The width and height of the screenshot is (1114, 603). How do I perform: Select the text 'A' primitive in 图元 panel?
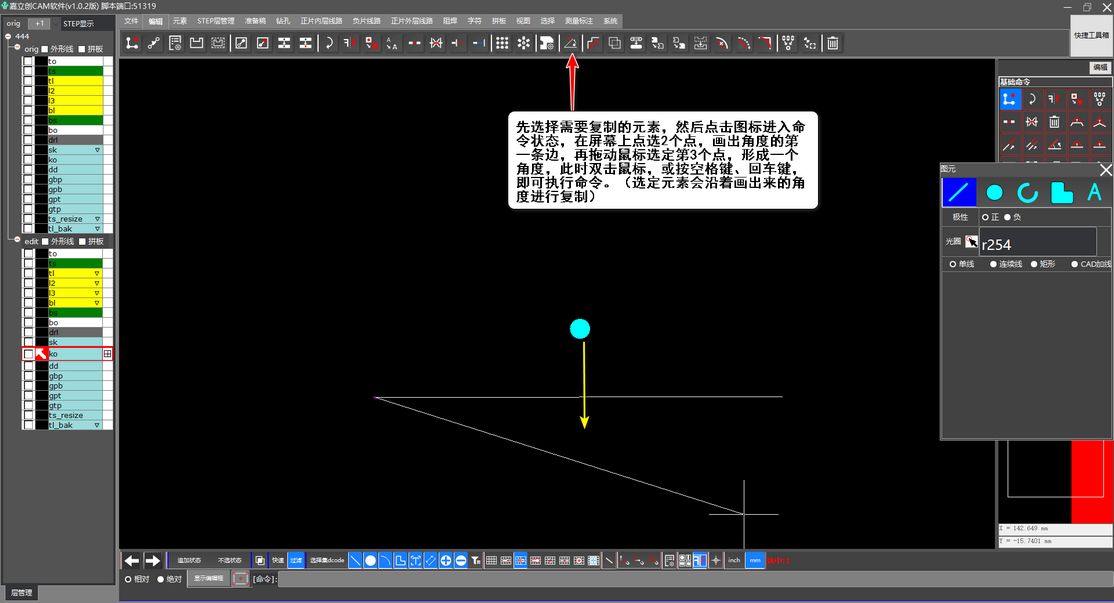(x=1094, y=192)
